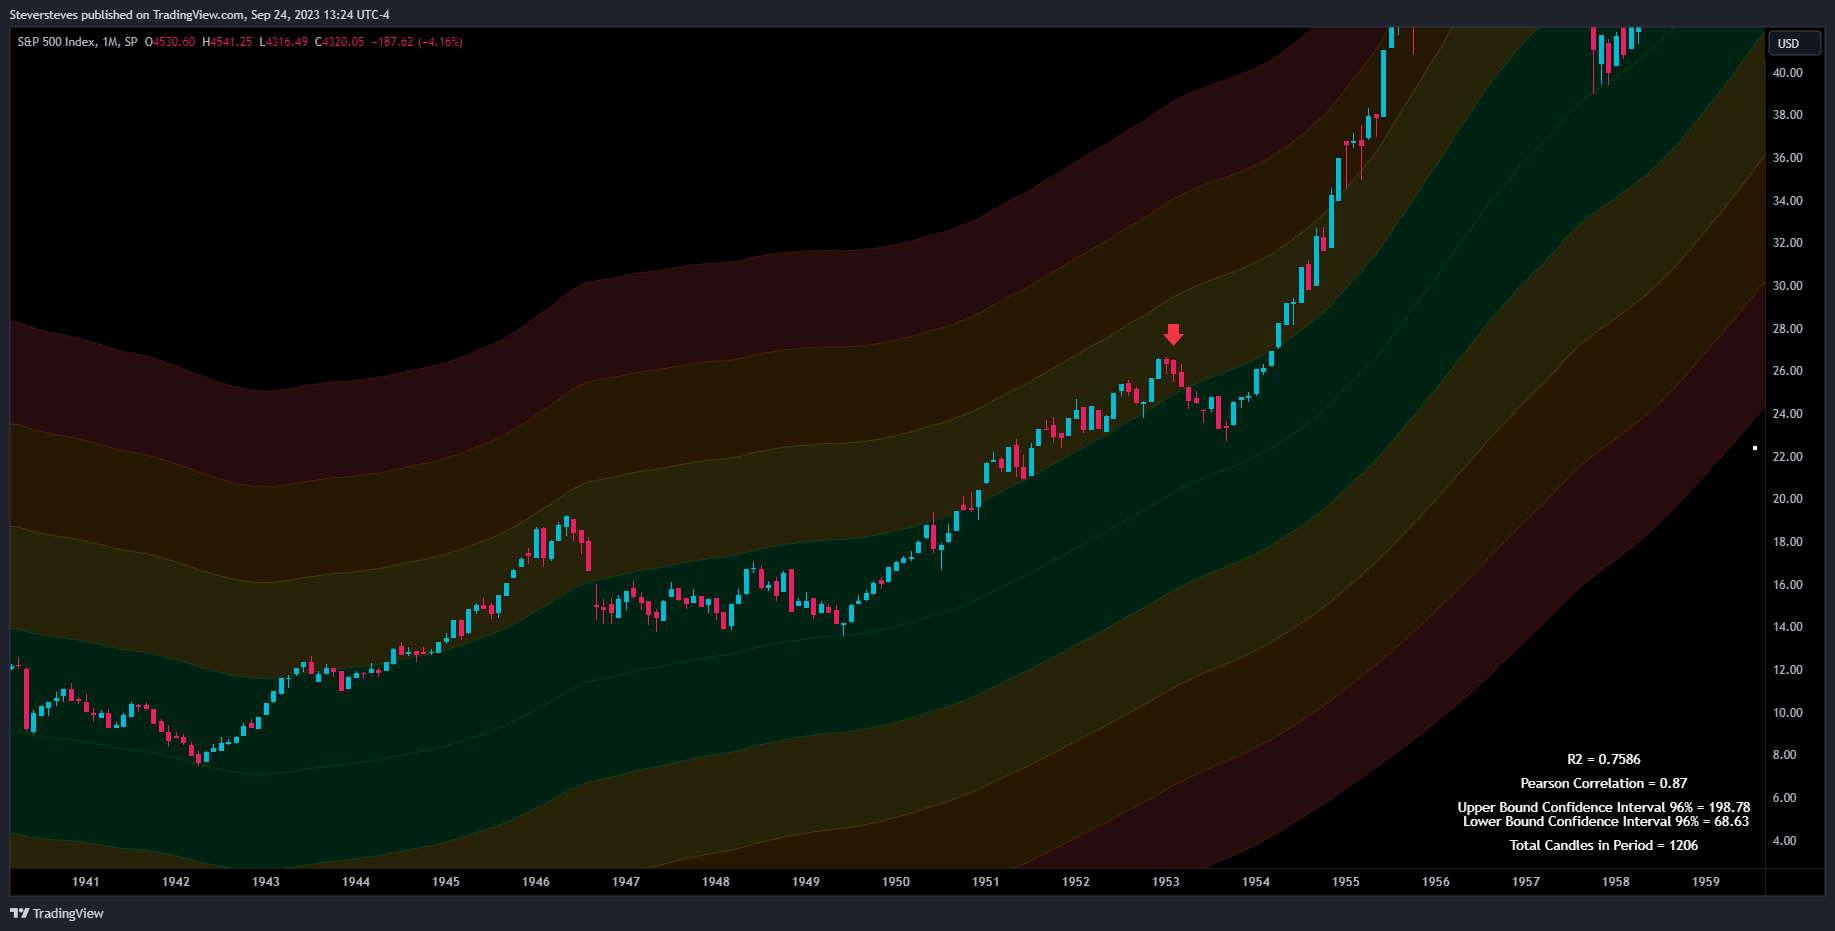1835x931 pixels.
Task: Click the S&P 500 Index symbol title
Action: coord(57,42)
